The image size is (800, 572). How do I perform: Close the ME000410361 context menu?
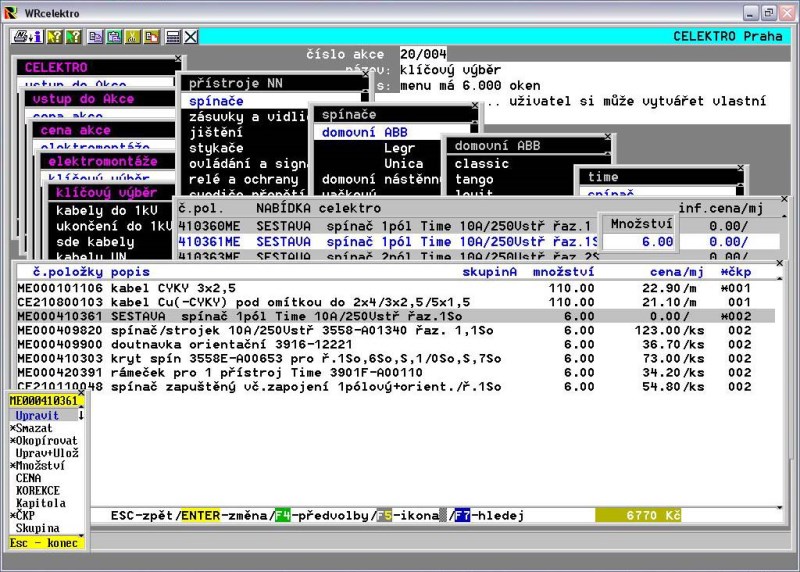[x=81, y=392]
